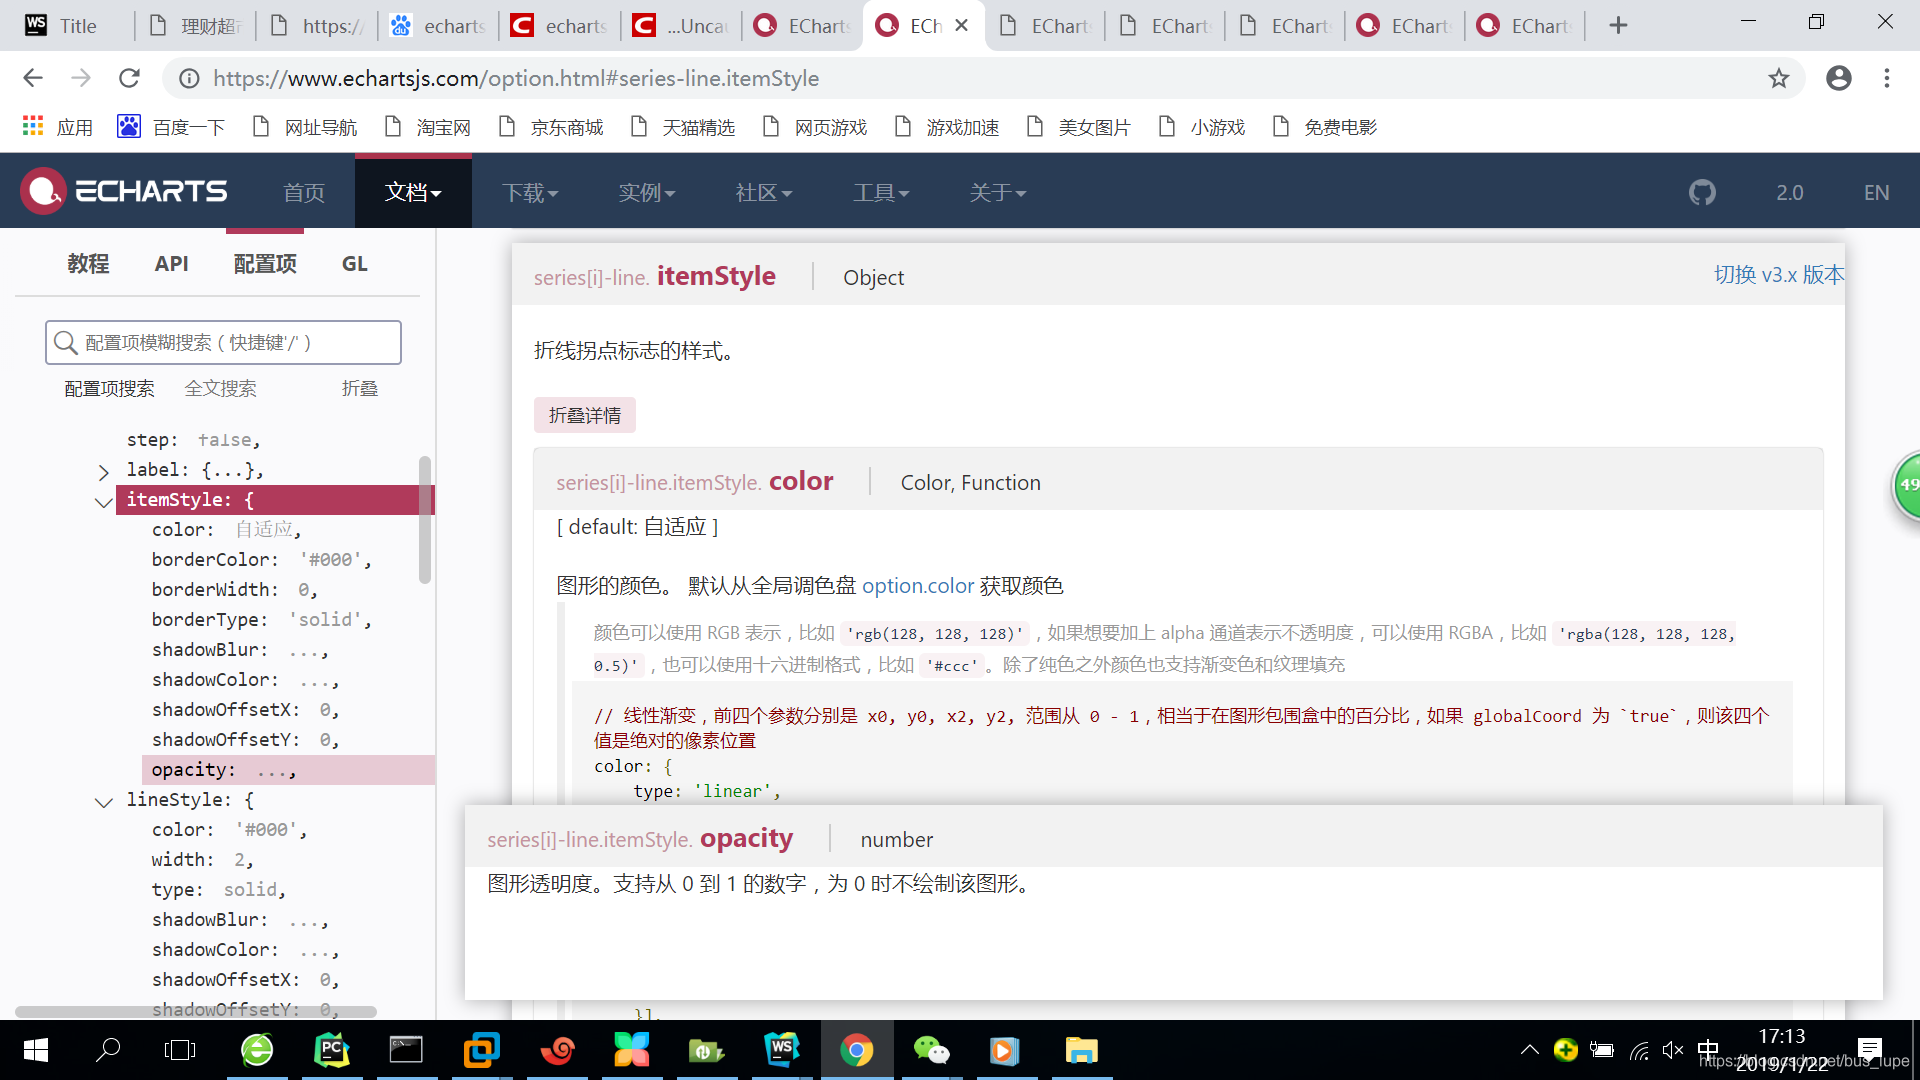Go to 首页 in the navbar
The height and width of the screenshot is (1080, 1920).
click(x=304, y=192)
